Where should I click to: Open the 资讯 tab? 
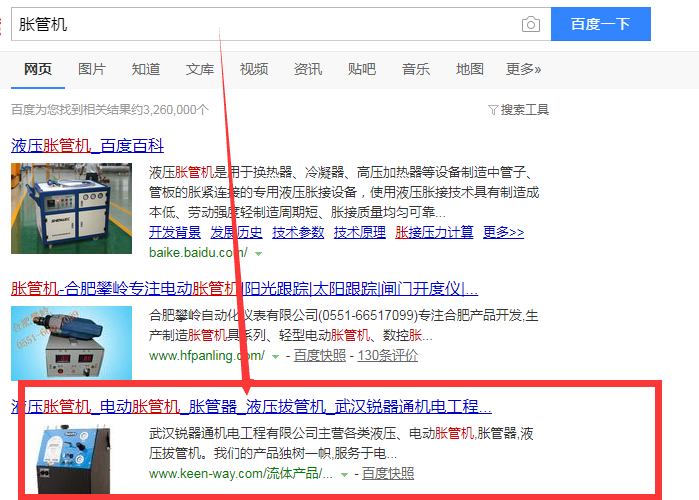pos(308,69)
